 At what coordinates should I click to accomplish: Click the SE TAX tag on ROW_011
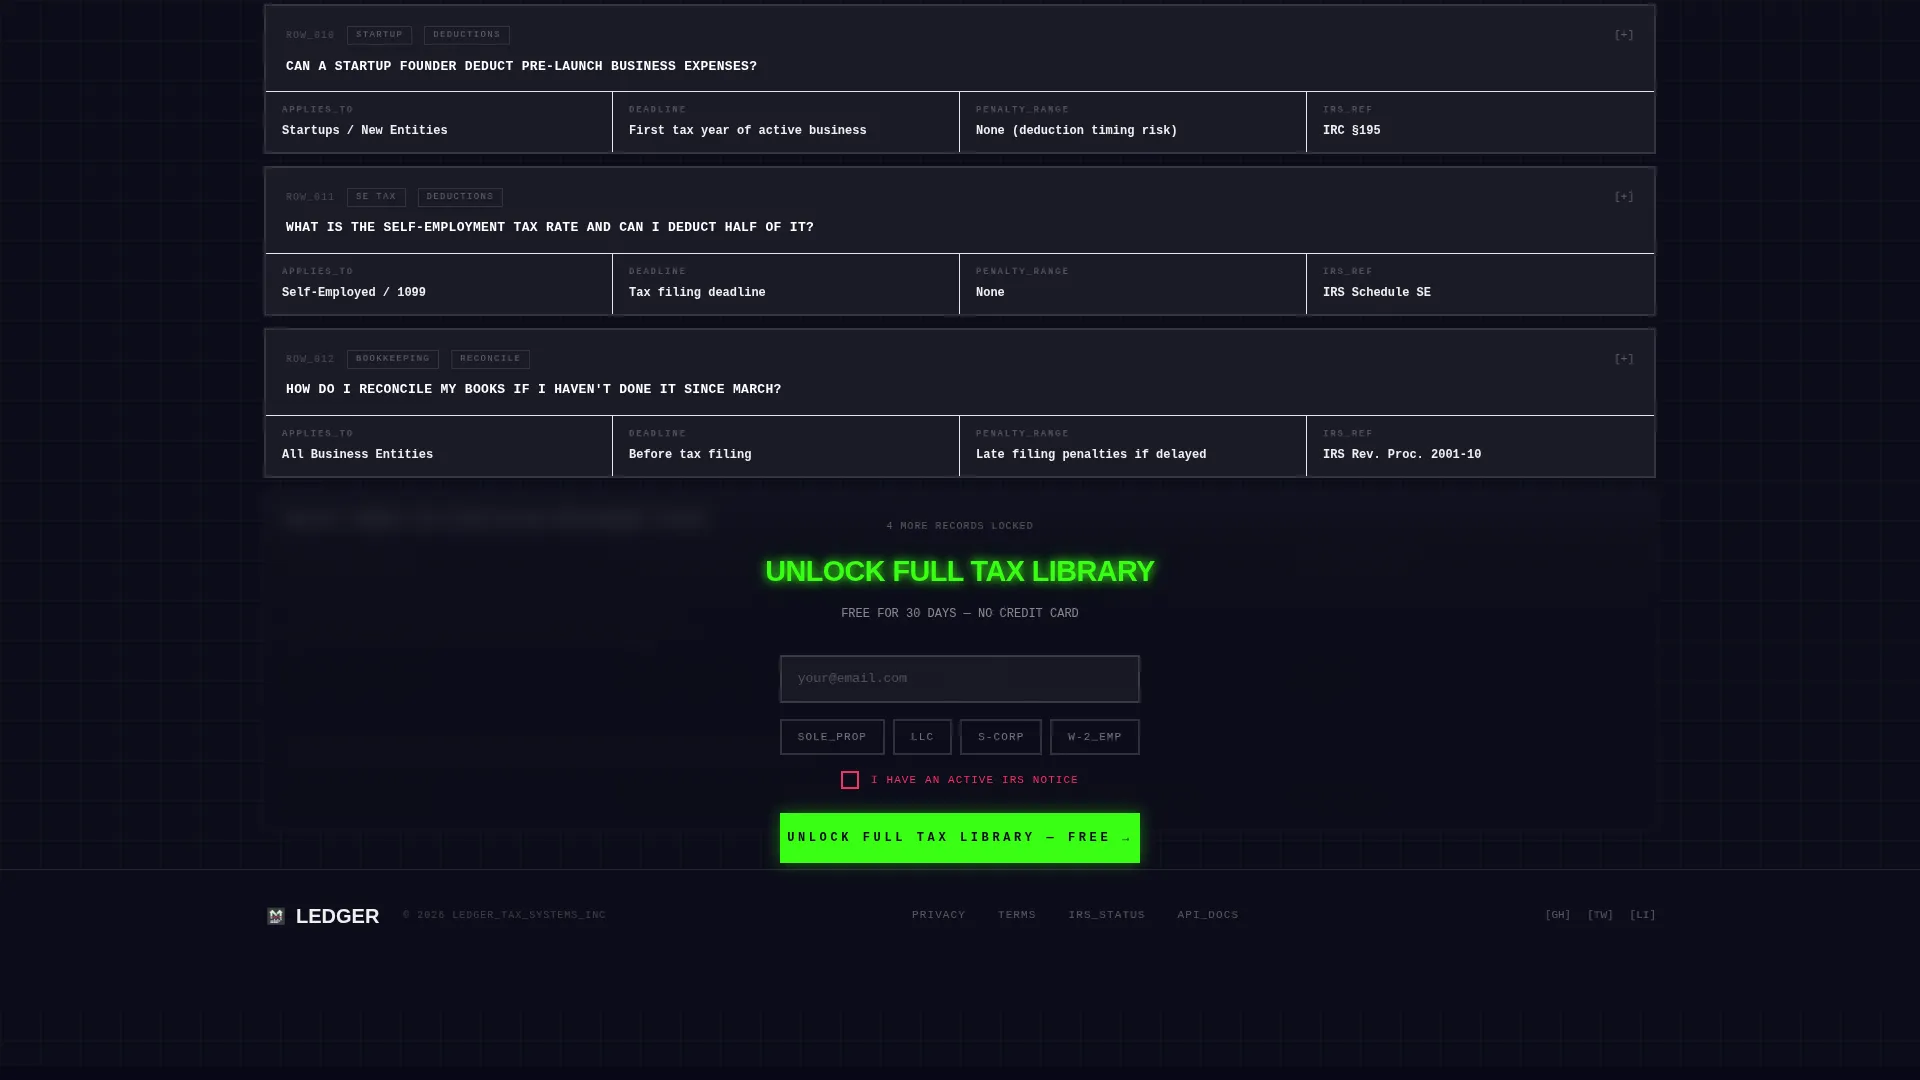376,197
